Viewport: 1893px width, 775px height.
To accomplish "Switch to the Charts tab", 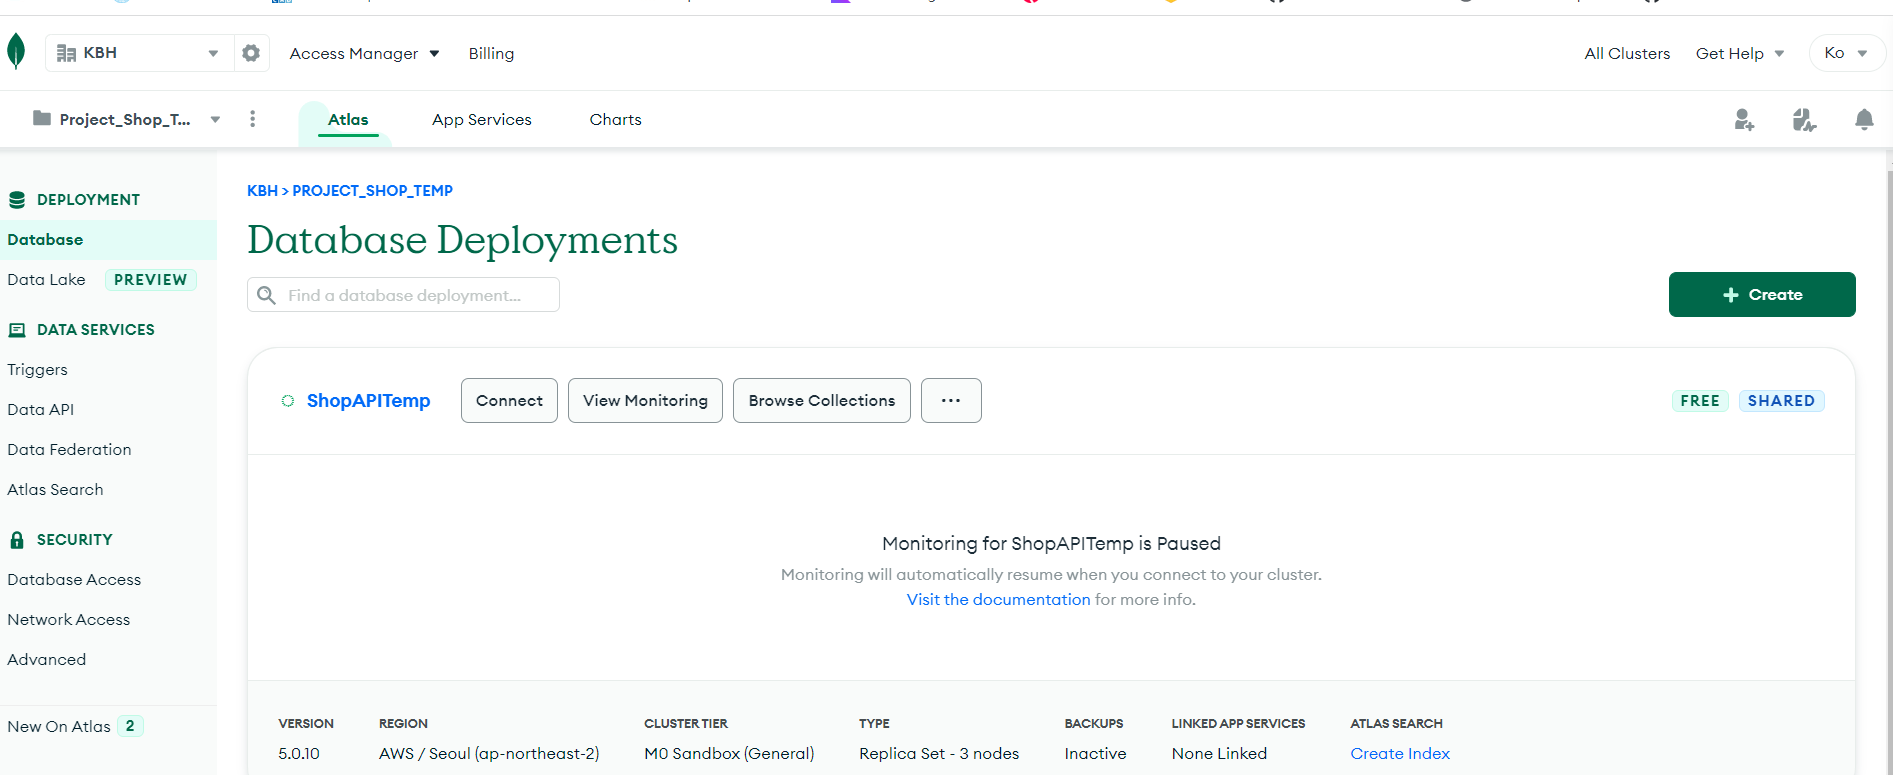I will click(615, 120).
